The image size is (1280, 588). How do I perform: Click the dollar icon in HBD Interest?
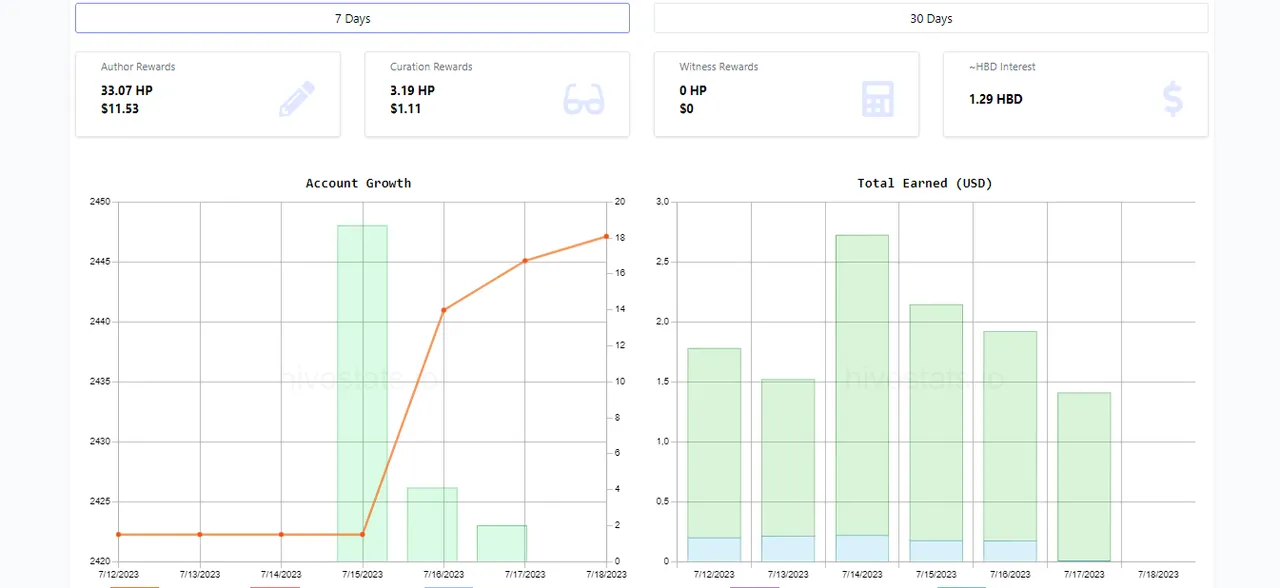pos(1173,99)
